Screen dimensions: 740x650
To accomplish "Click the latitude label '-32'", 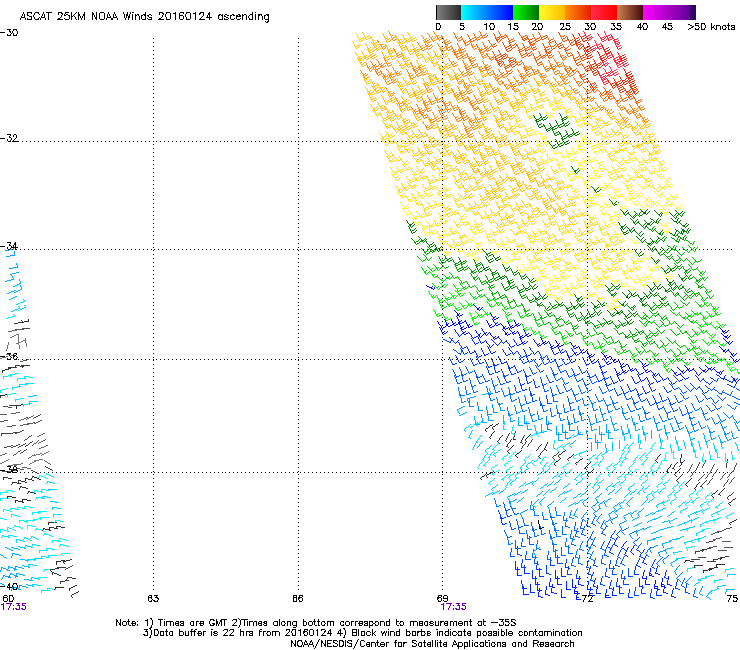I will [x=9, y=138].
